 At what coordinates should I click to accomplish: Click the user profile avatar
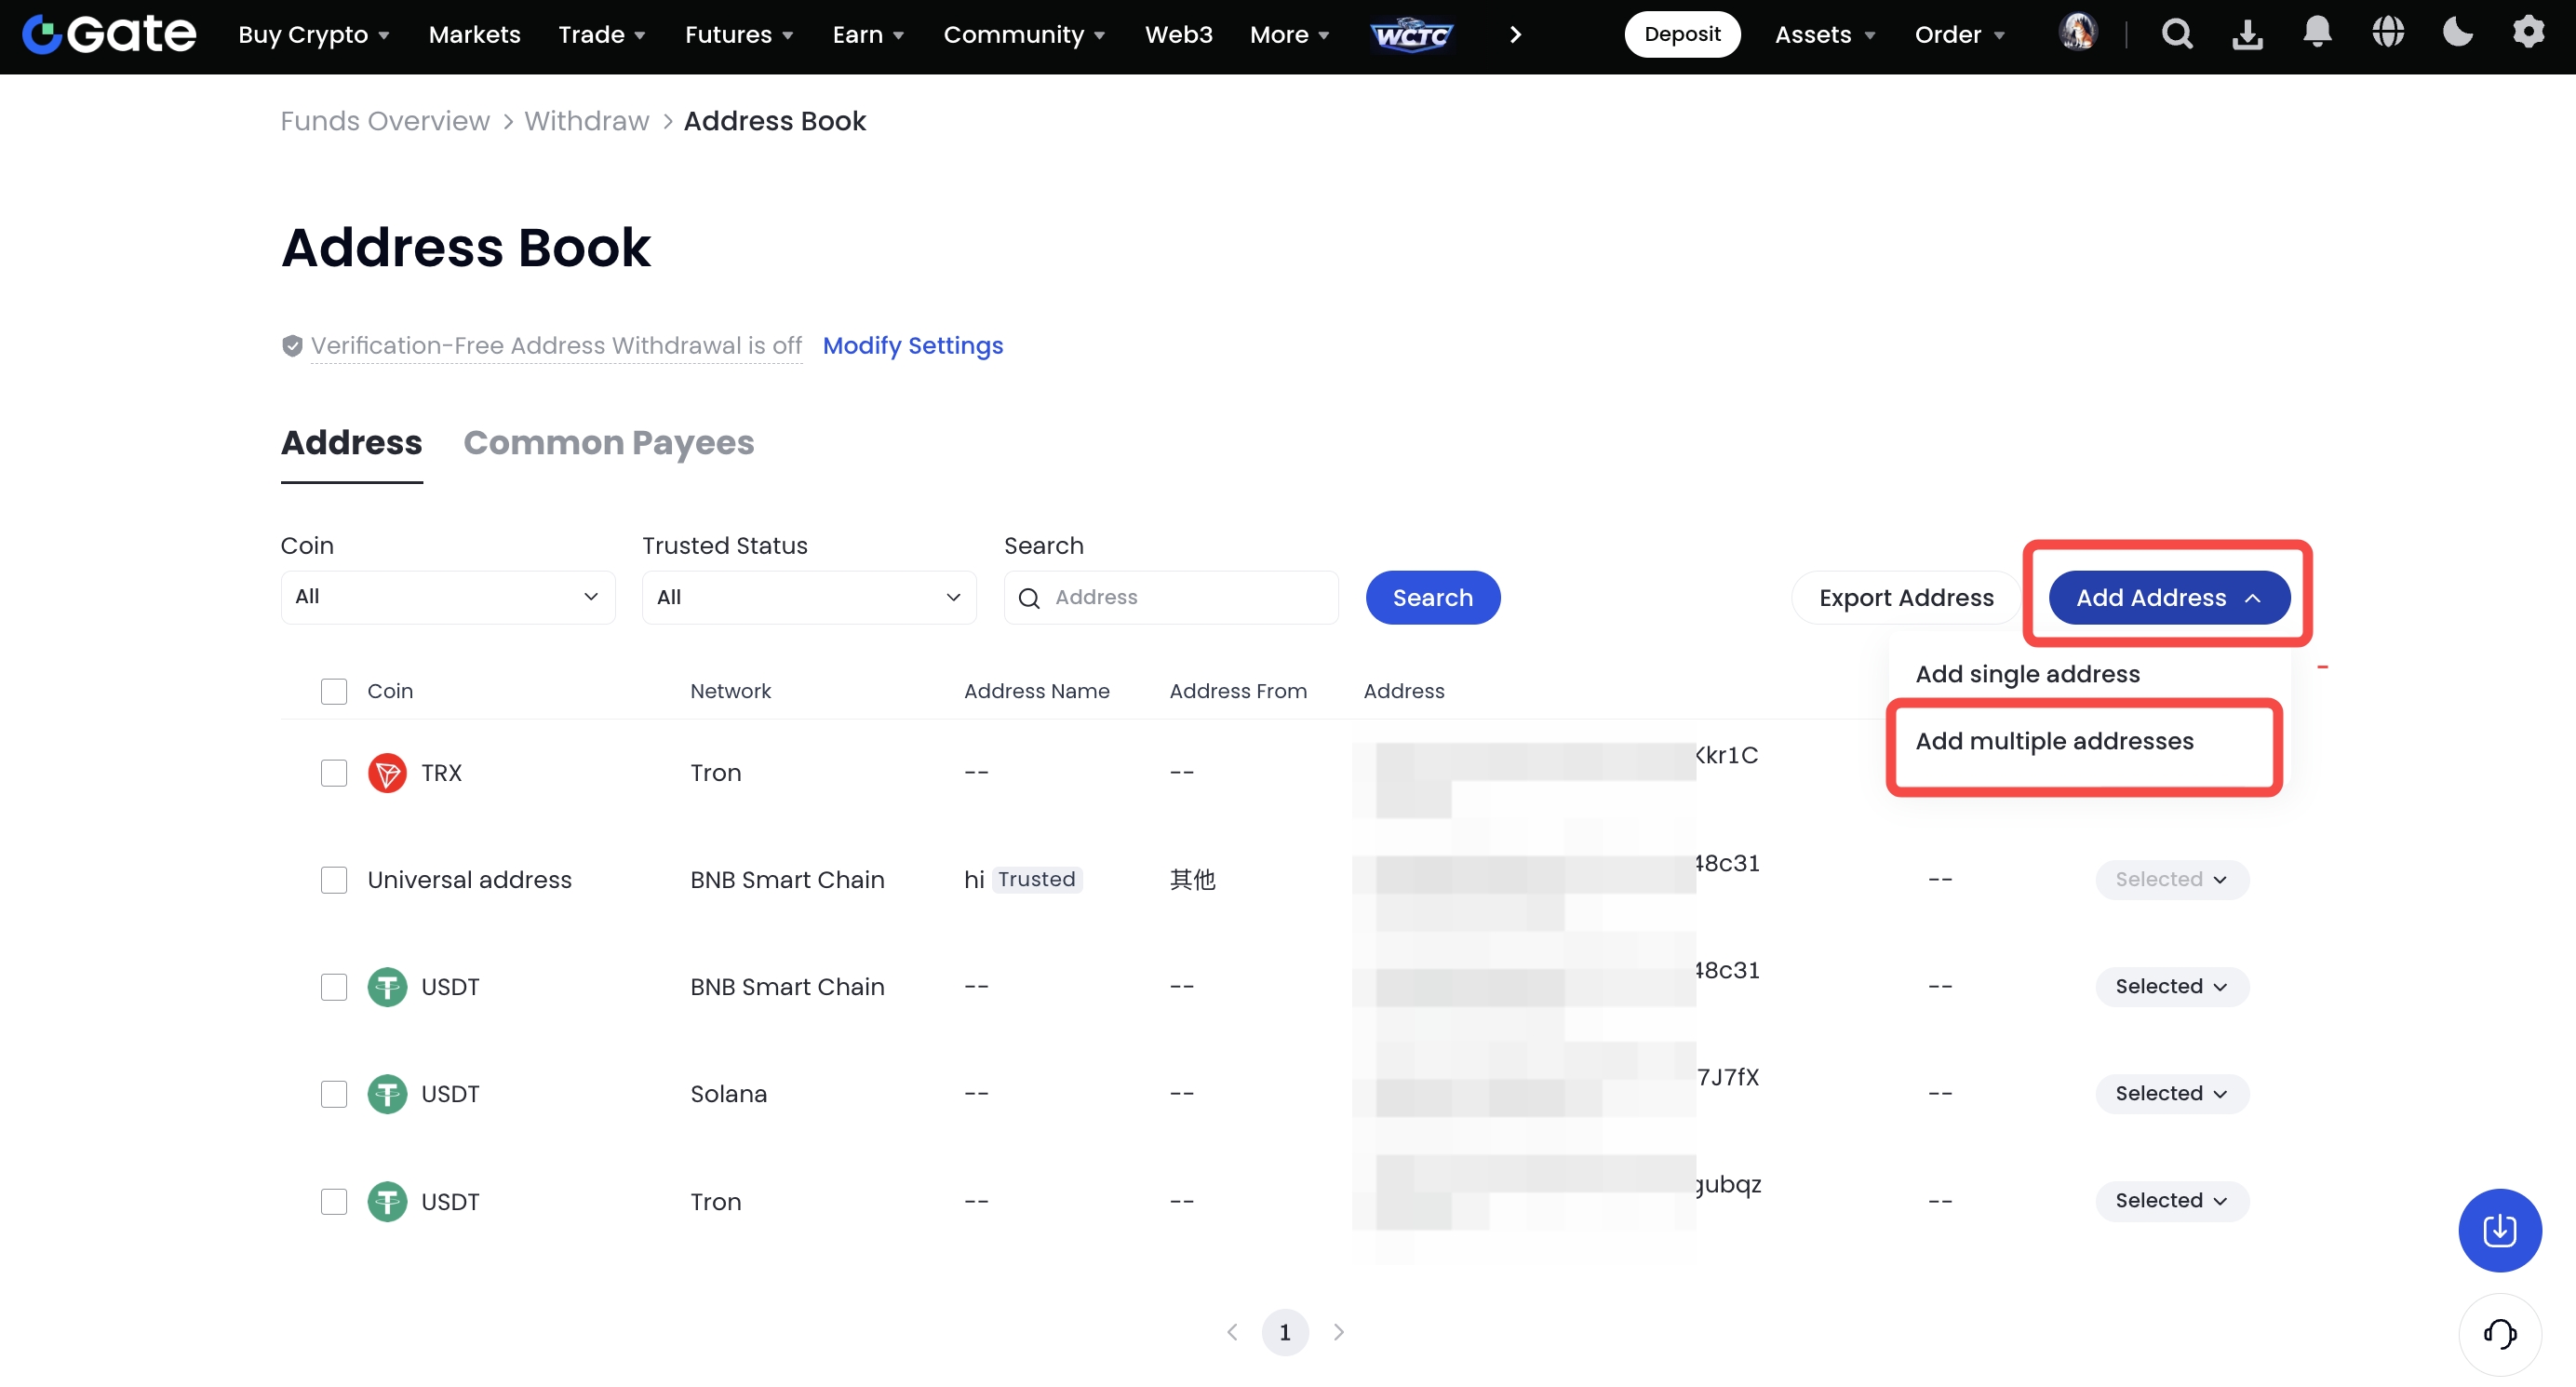tap(2078, 33)
